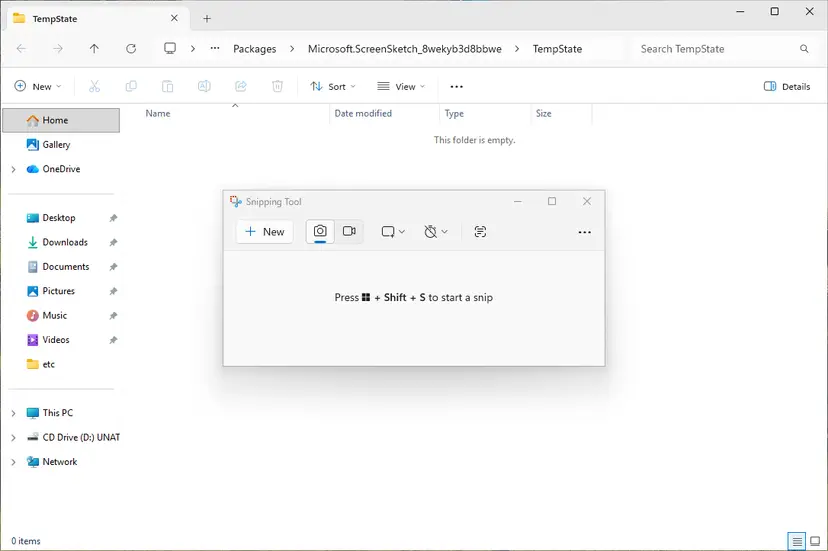Screen dimensions: 828x551
Task: Click the Snipping Tool scissors app icon
Action: 236,201
